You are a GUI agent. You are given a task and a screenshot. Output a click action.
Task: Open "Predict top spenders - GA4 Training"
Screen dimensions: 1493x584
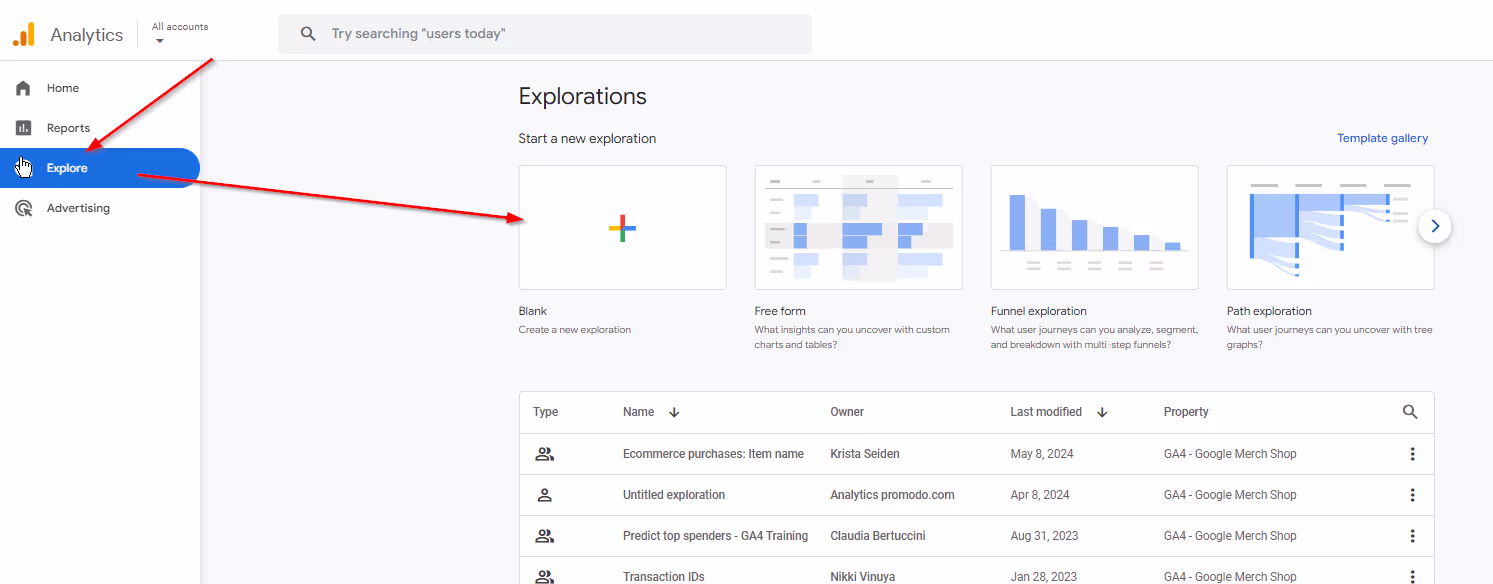(x=715, y=536)
